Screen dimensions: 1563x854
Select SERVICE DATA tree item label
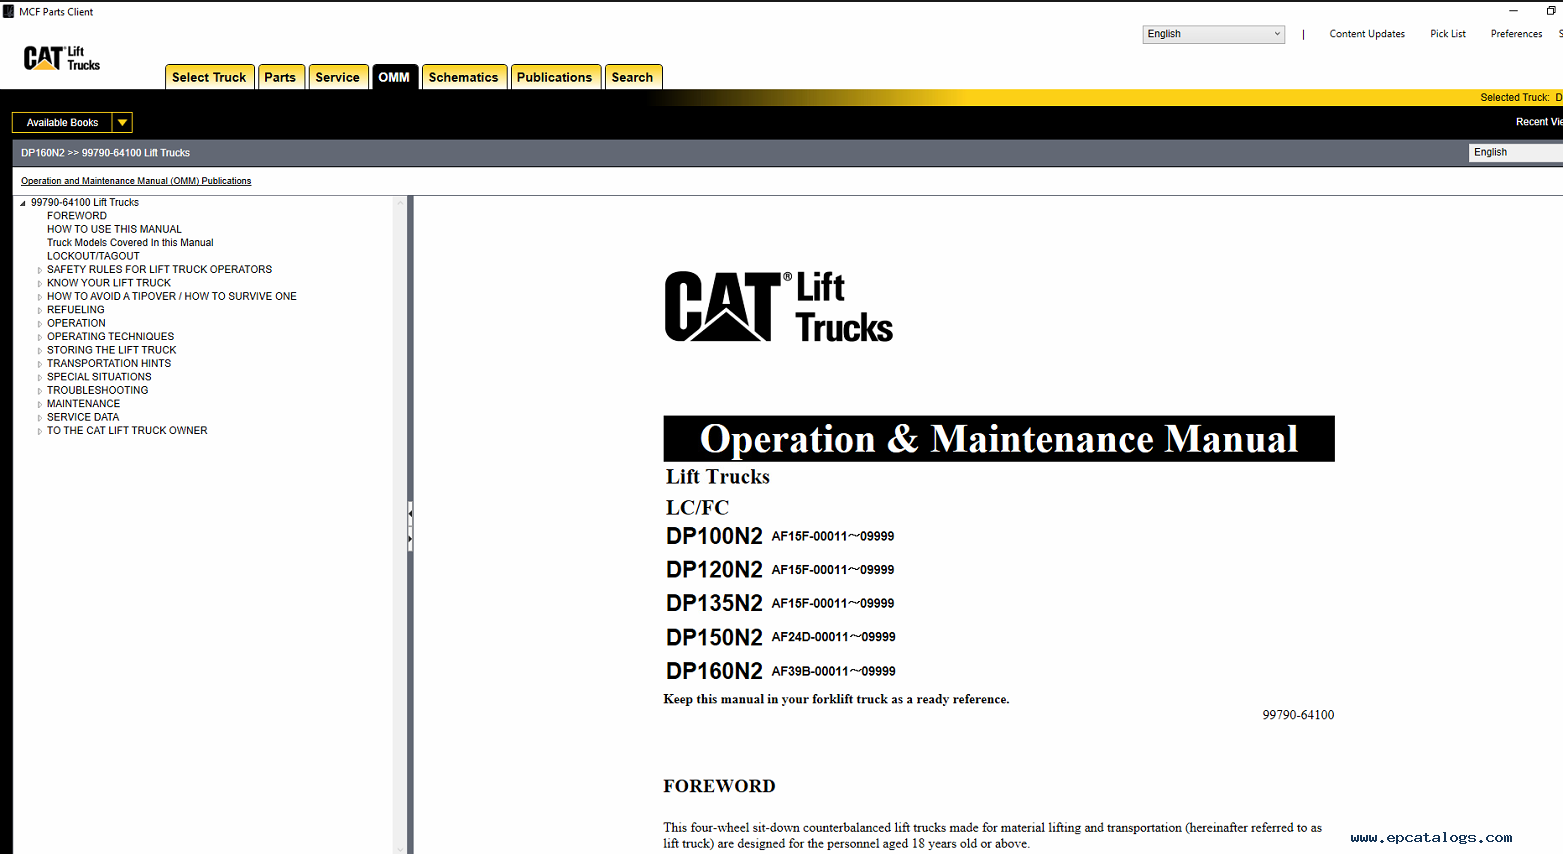point(83,417)
